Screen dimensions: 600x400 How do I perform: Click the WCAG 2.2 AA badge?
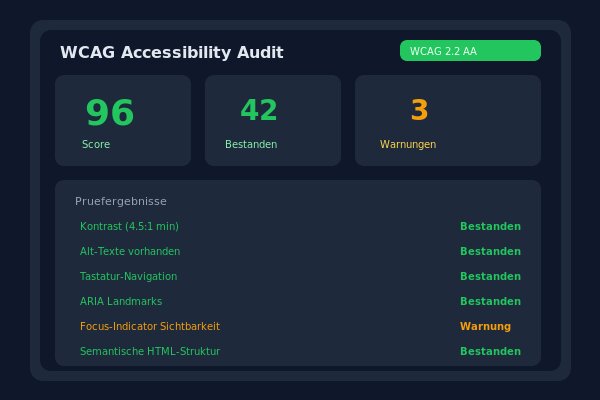469,51
